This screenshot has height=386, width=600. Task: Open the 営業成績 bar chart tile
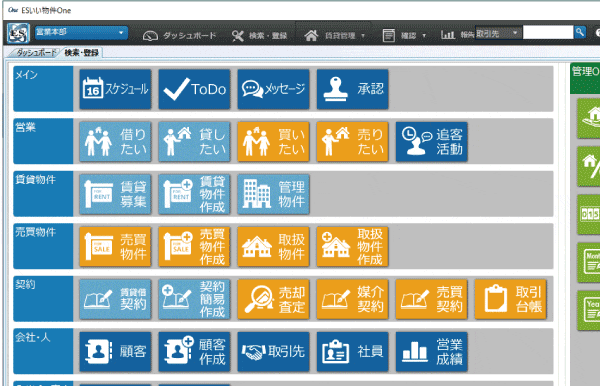click(432, 352)
